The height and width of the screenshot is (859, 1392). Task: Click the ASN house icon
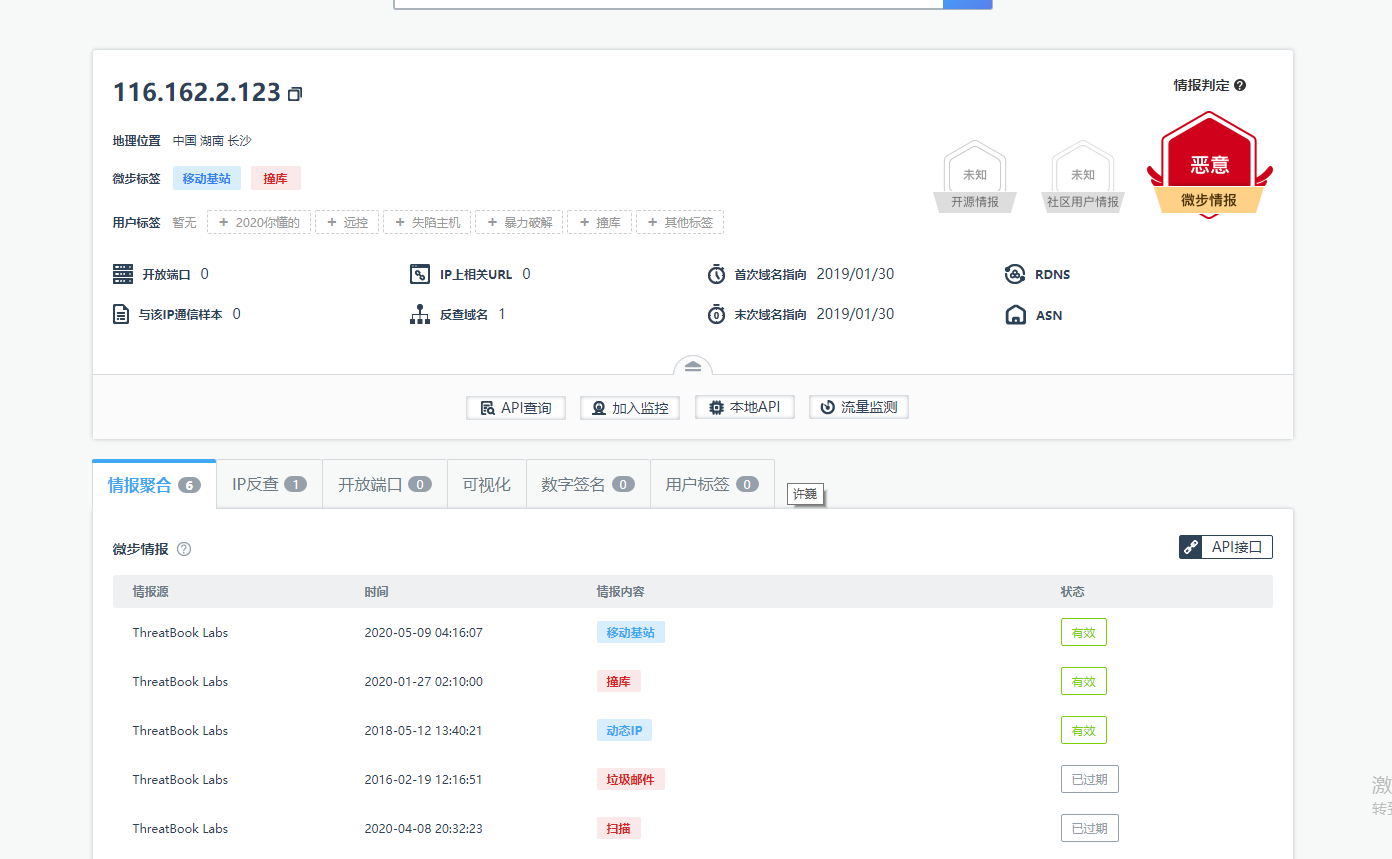pyautogui.click(x=1015, y=315)
